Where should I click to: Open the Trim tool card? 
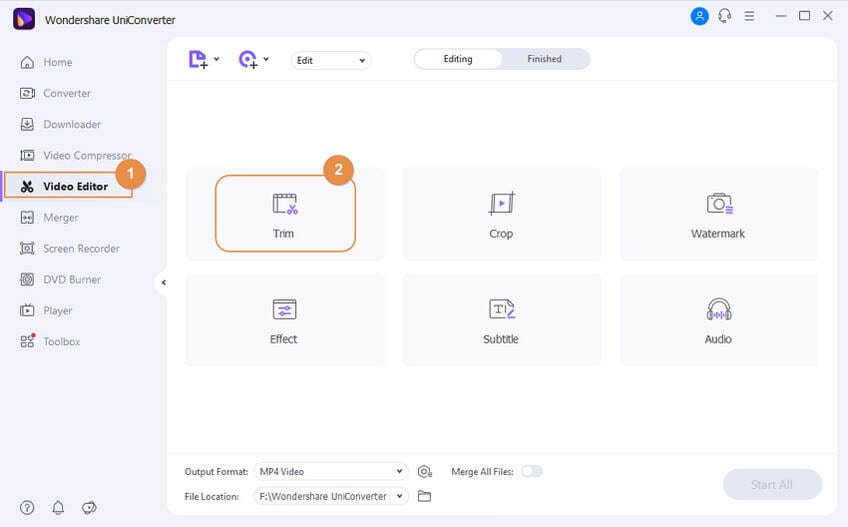click(x=285, y=214)
